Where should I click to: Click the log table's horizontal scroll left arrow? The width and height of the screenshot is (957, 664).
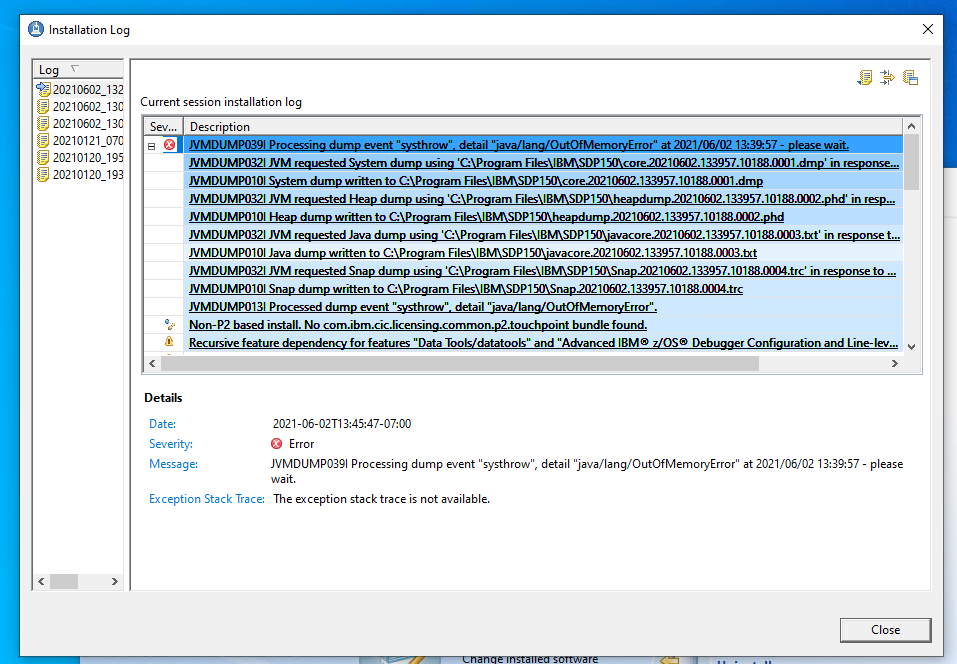coord(152,363)
